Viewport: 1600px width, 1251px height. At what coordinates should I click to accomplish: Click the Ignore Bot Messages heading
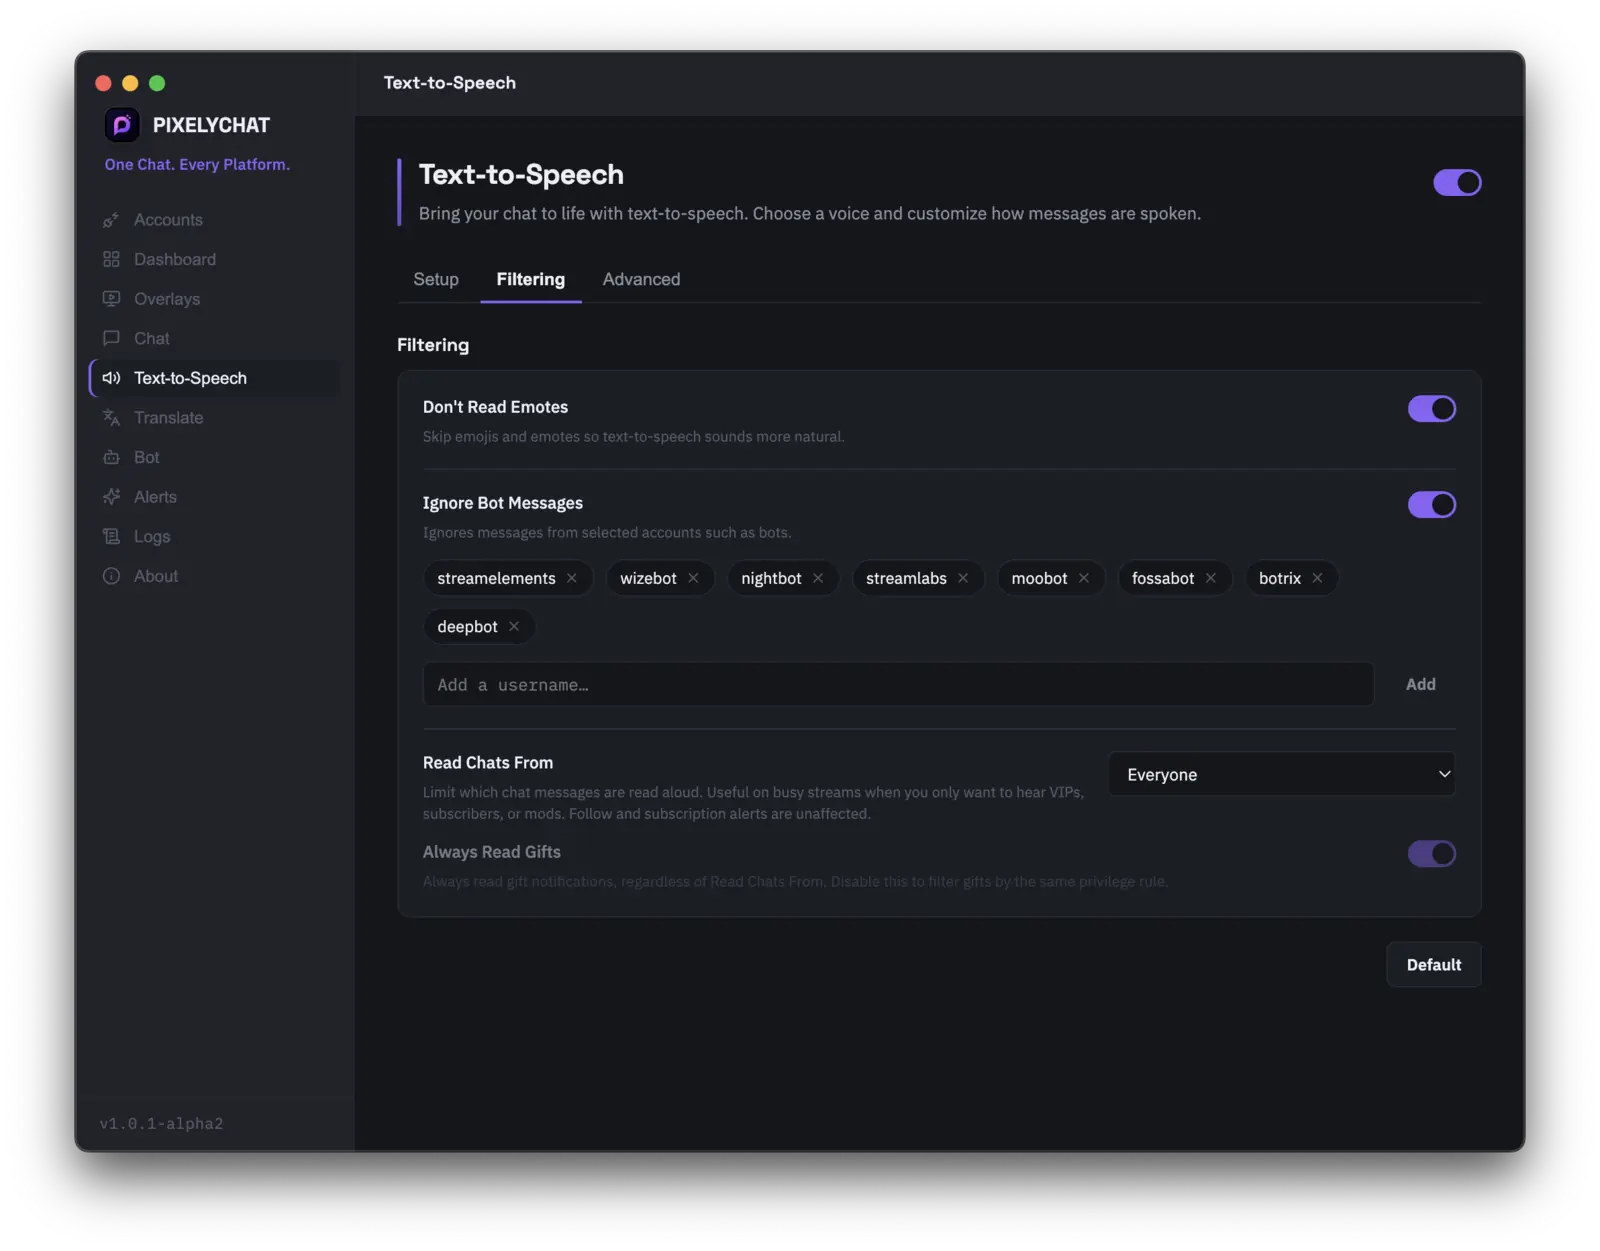click(x=503, y=503)
